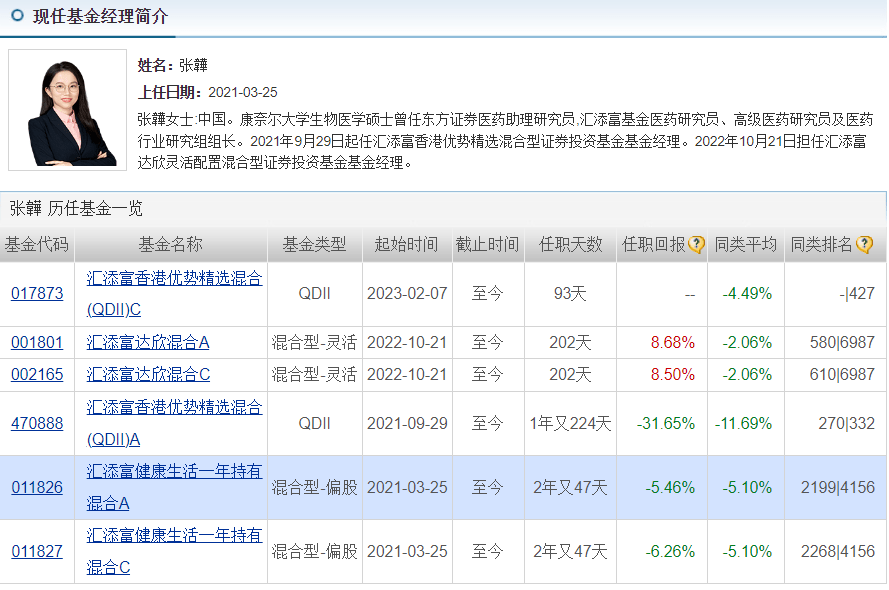Select the ranking 610|6987
The height and width of the screenshot is (590, 889).
842,375
